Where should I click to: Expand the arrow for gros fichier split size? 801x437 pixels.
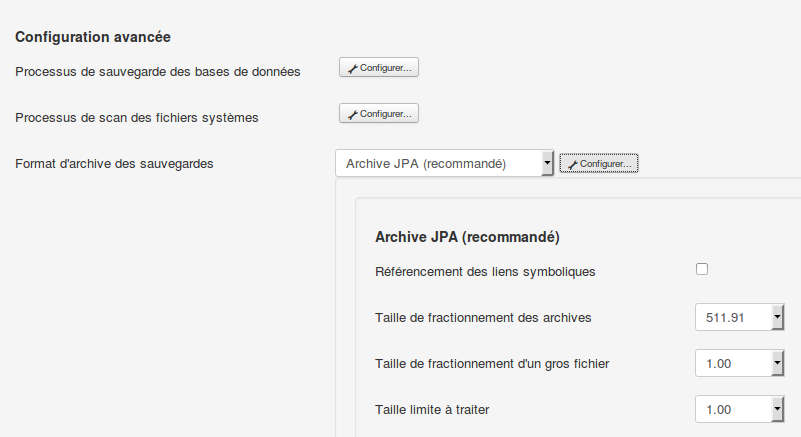point(777,363)
